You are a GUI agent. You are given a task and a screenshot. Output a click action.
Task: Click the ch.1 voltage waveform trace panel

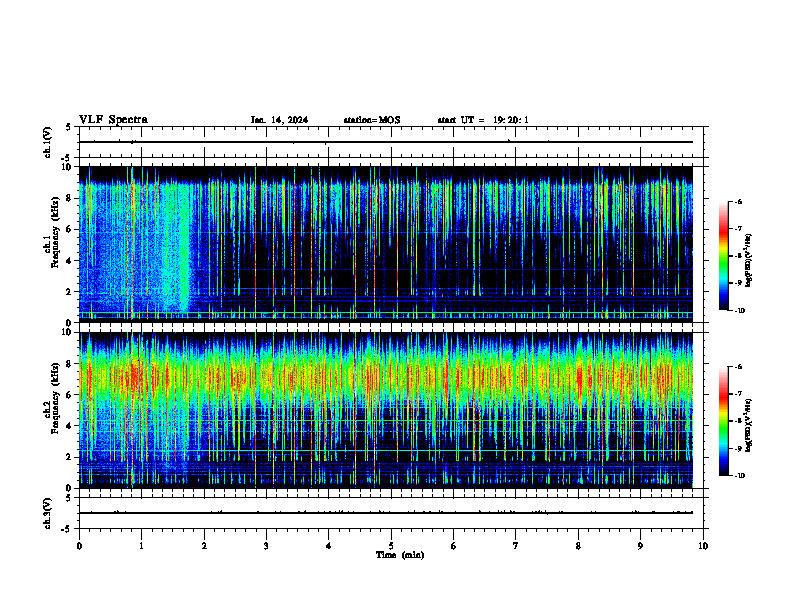coord(391,142)
